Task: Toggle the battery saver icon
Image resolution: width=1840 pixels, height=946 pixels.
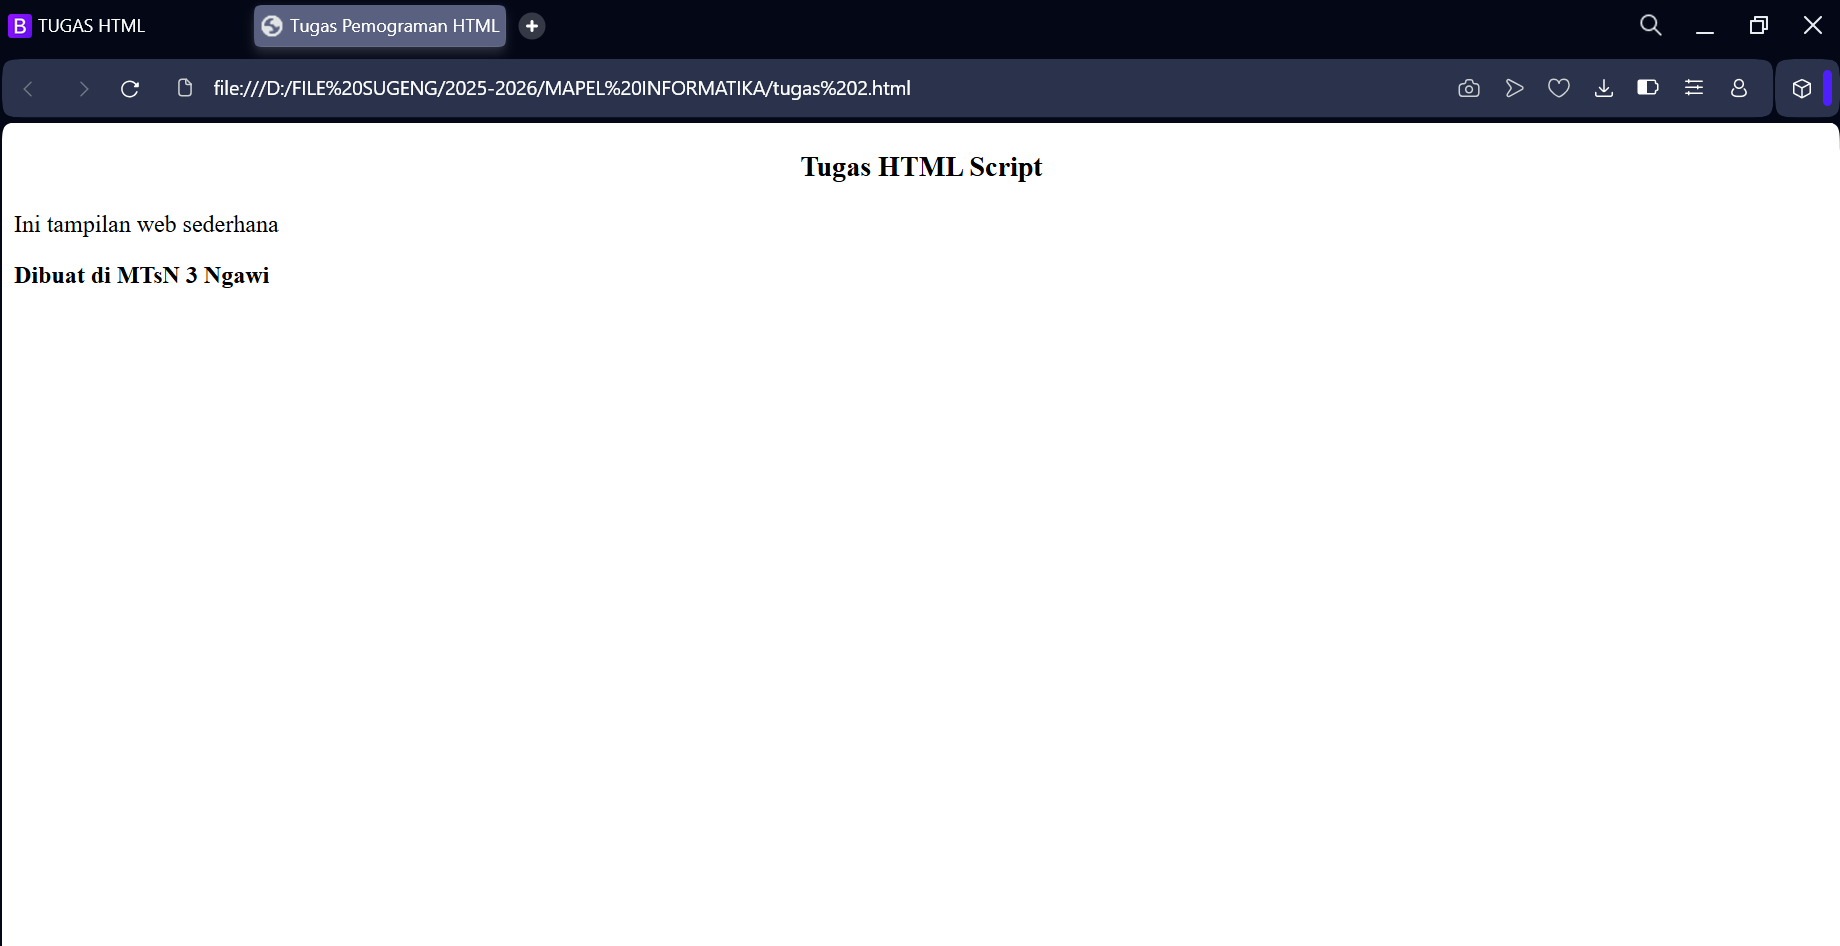Action: 1647,88
